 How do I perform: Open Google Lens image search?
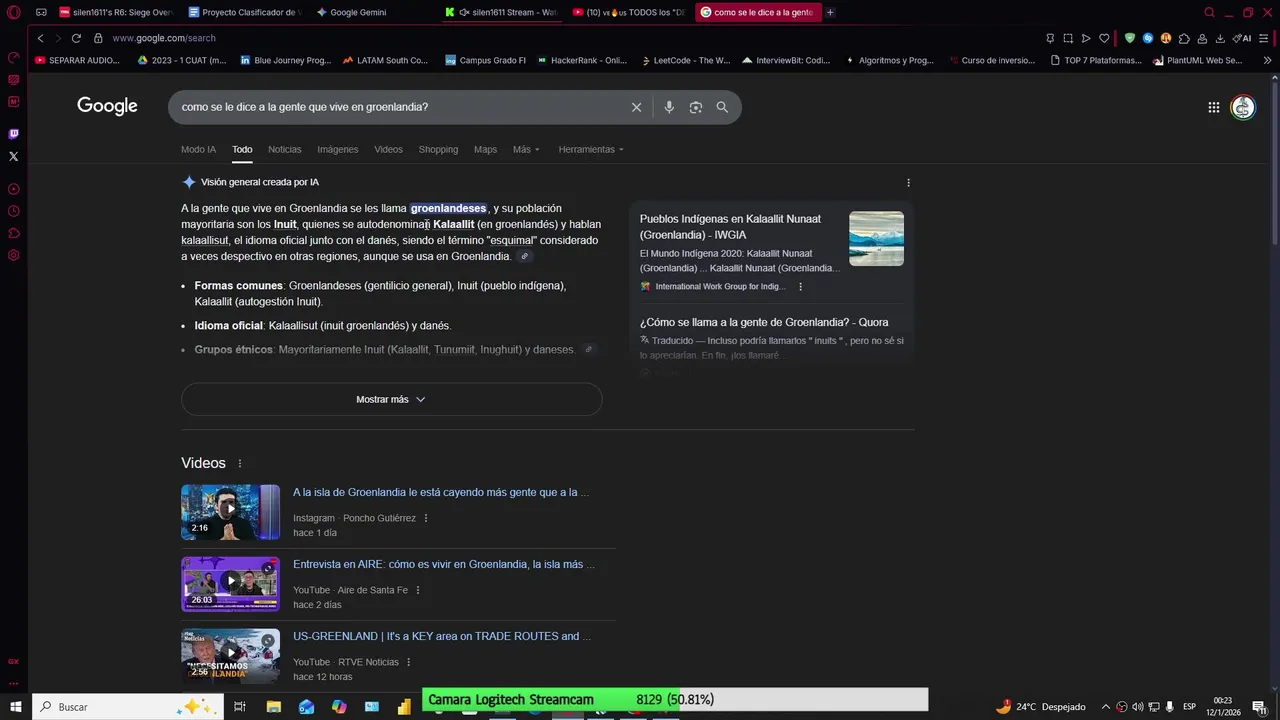coord(696,107)
